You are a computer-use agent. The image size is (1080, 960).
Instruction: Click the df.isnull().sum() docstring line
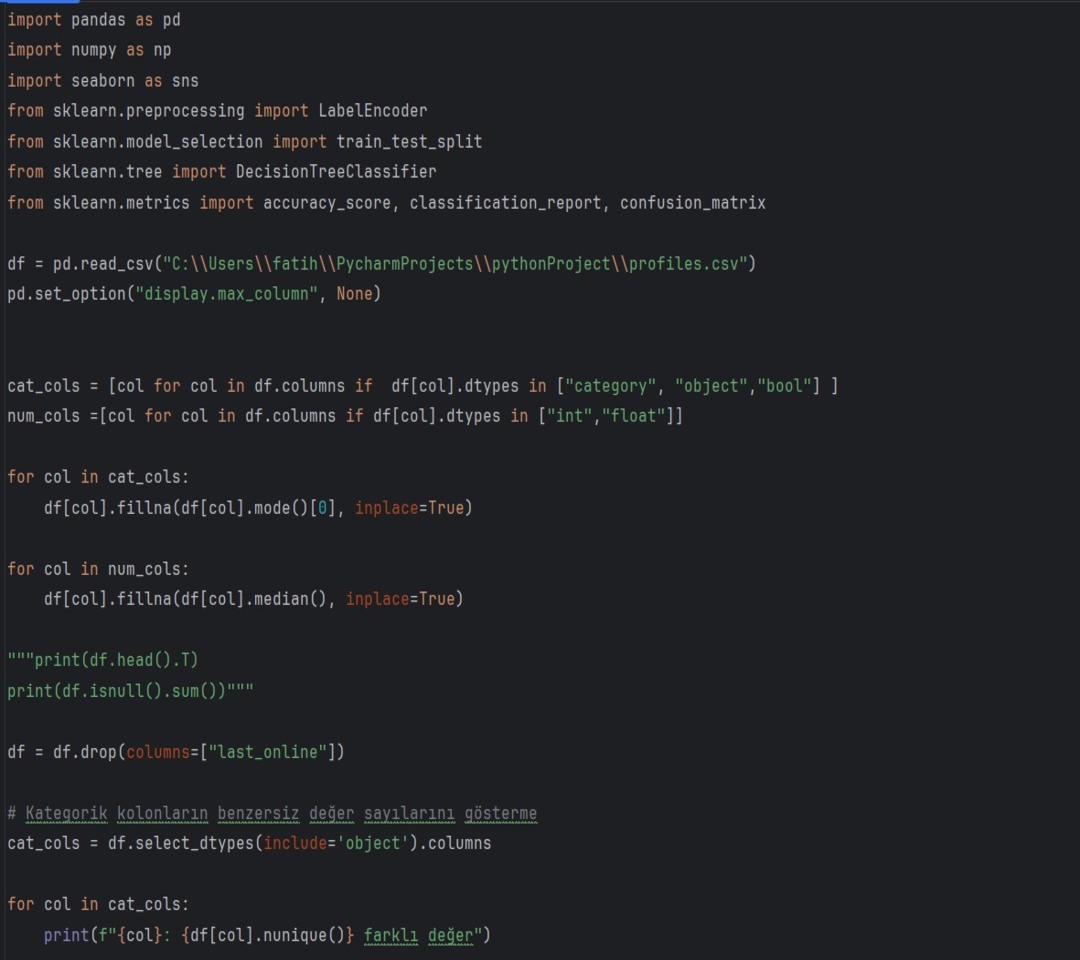pyautogui.click(x=128, y=691)
